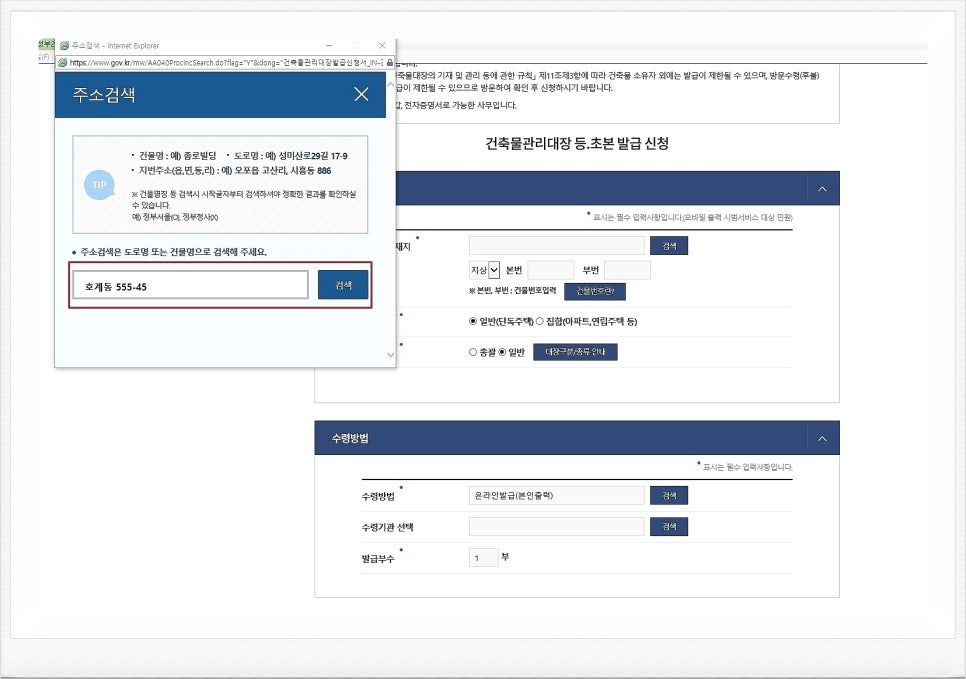Focus the 부번 number input field

point(627,270)
